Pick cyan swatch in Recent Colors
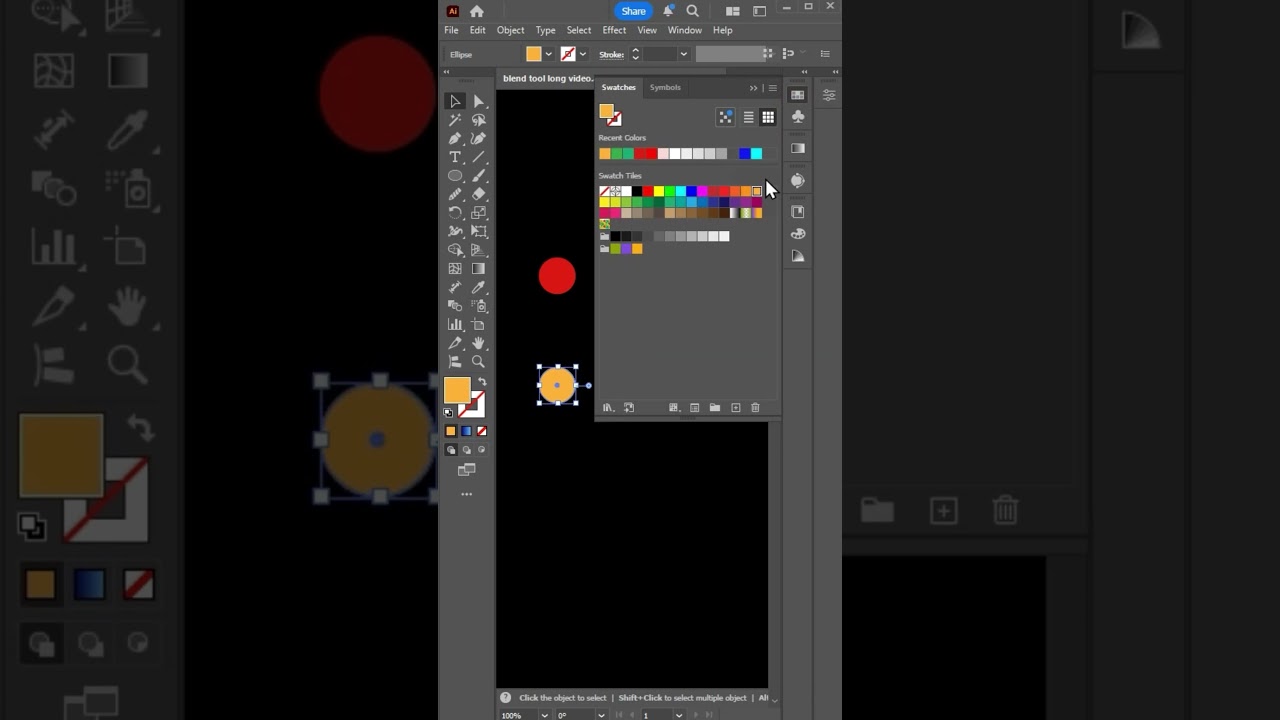Screen dimensions: 1280x720 coord(757,154)
